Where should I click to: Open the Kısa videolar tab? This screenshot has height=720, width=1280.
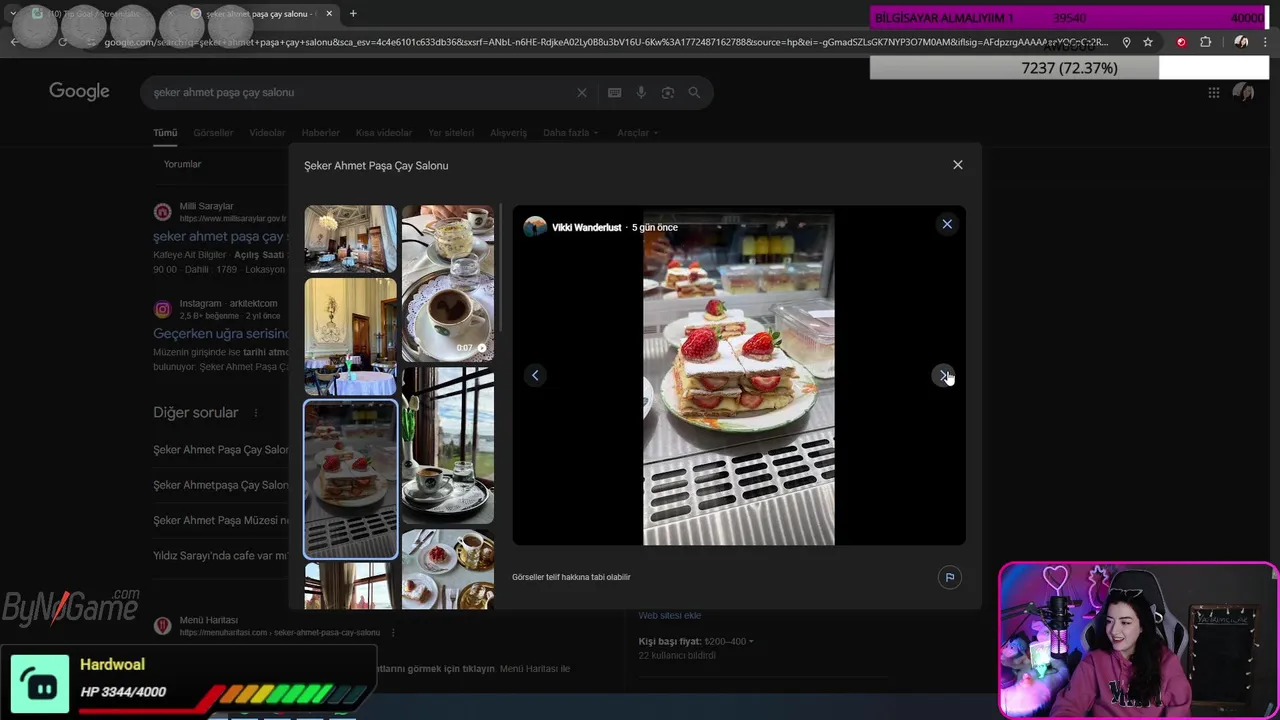click(384, 132)
